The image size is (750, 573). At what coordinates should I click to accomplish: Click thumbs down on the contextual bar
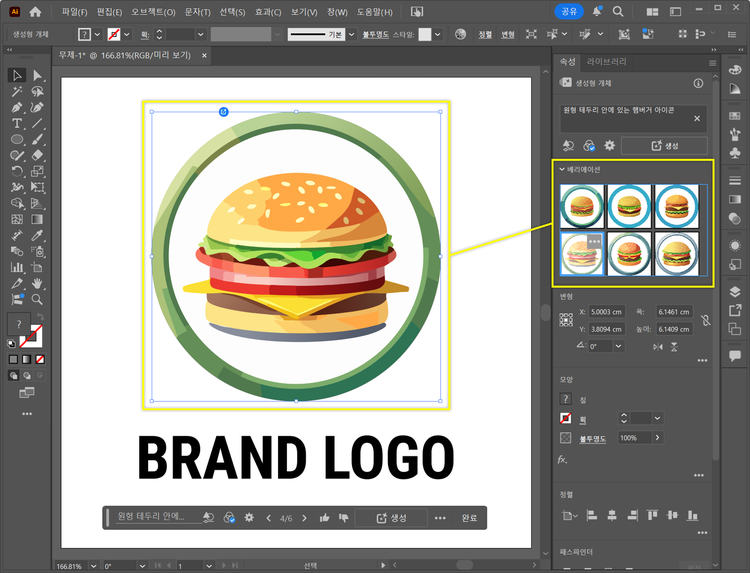(343, 518)
